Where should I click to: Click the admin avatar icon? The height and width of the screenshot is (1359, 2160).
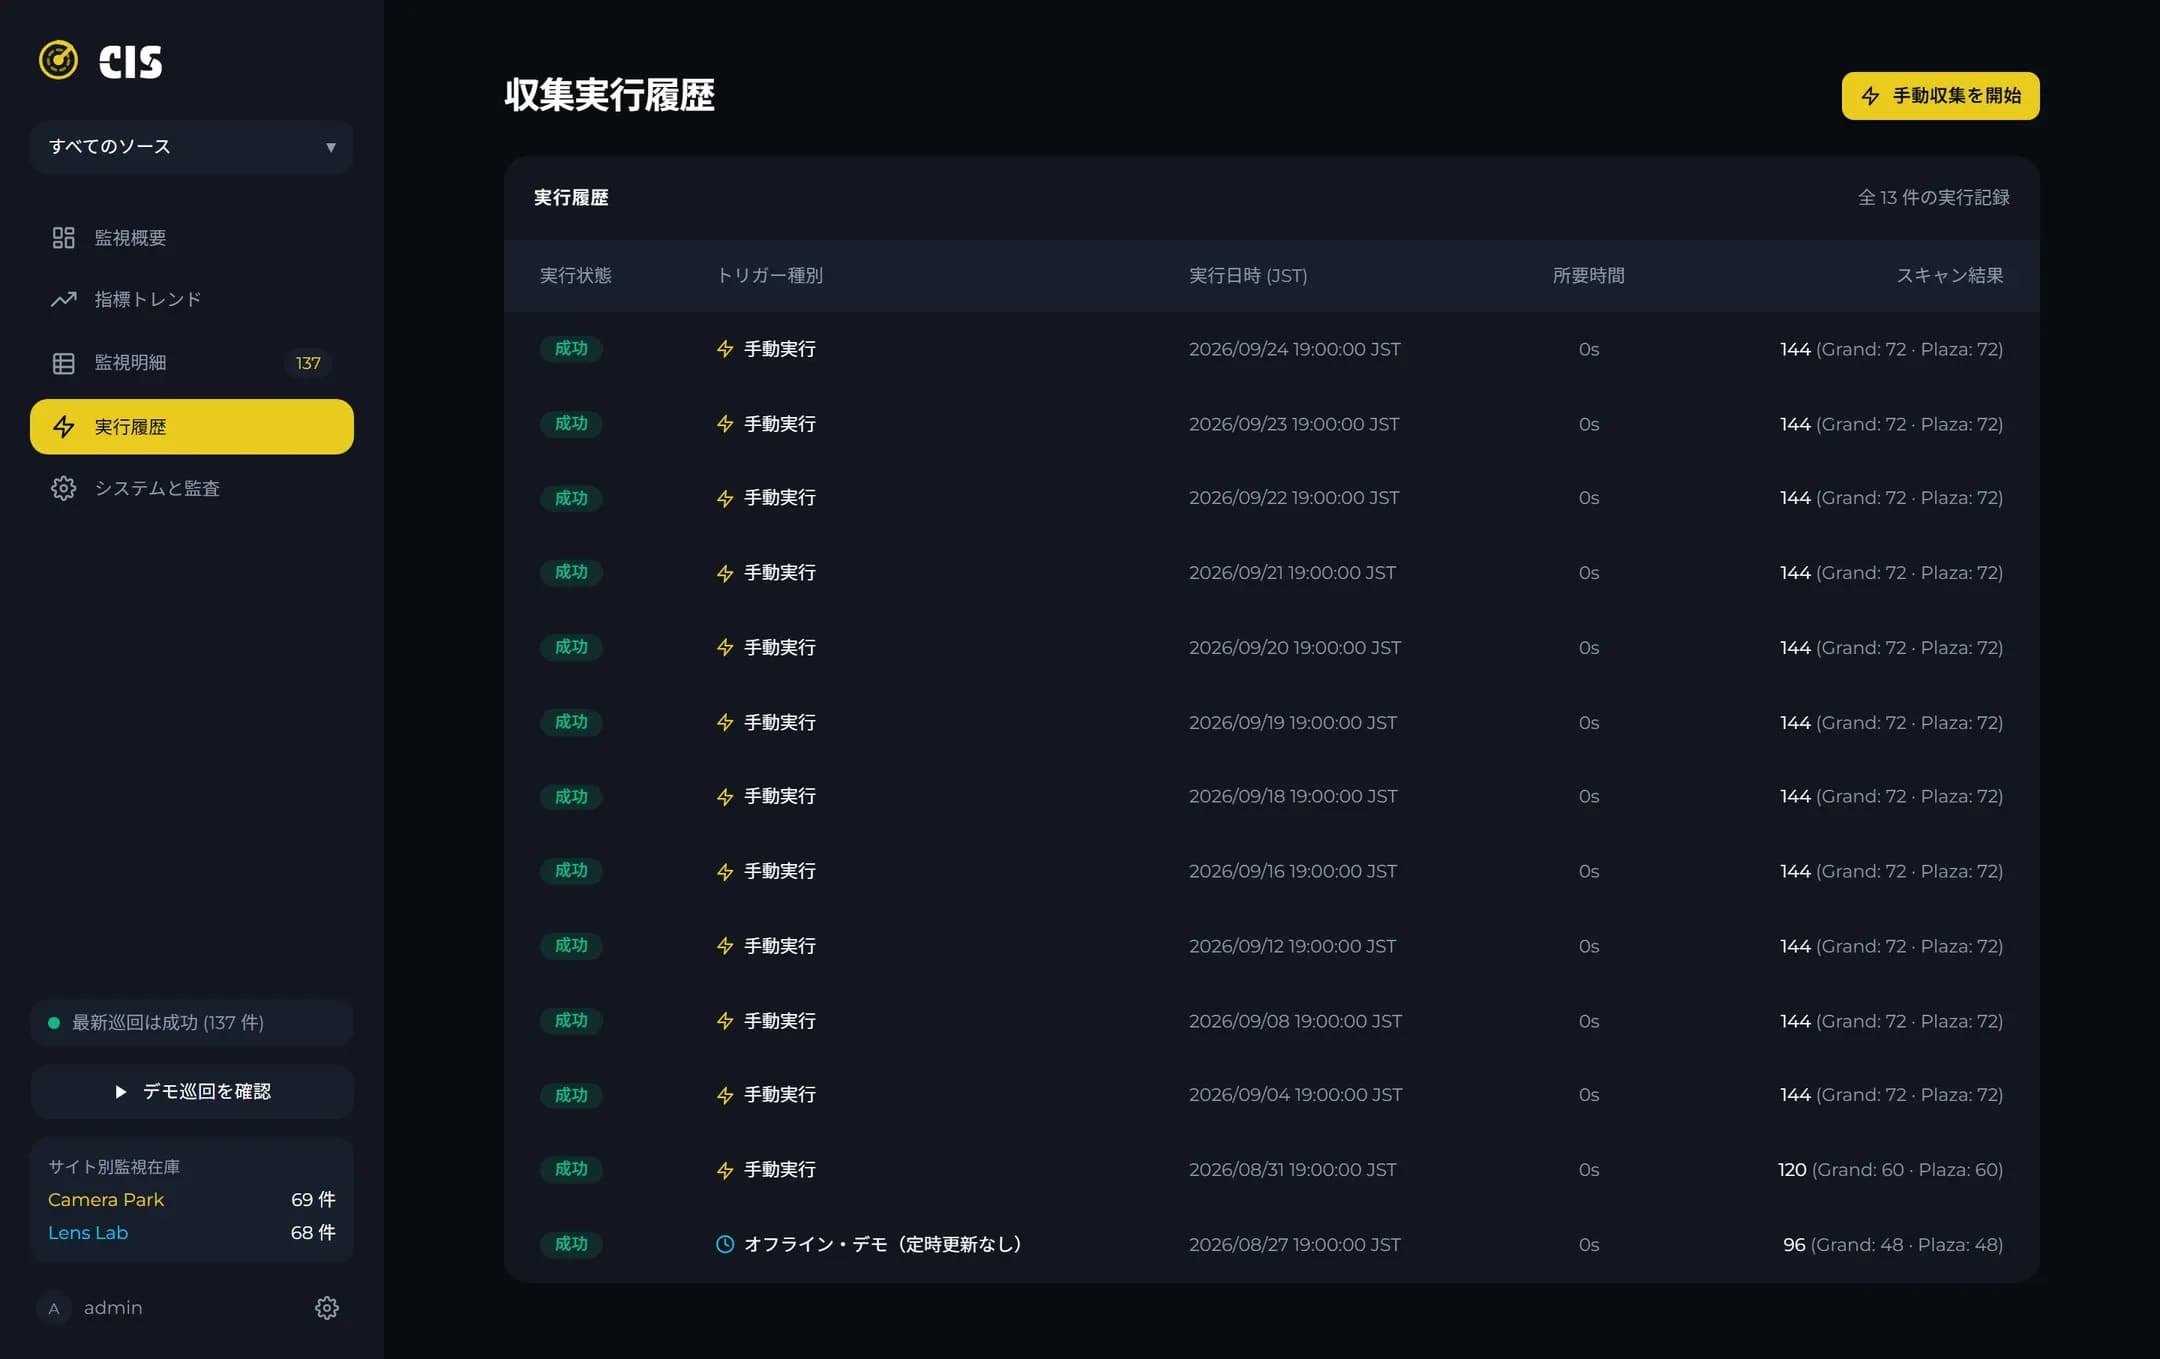coord(54,1308)
